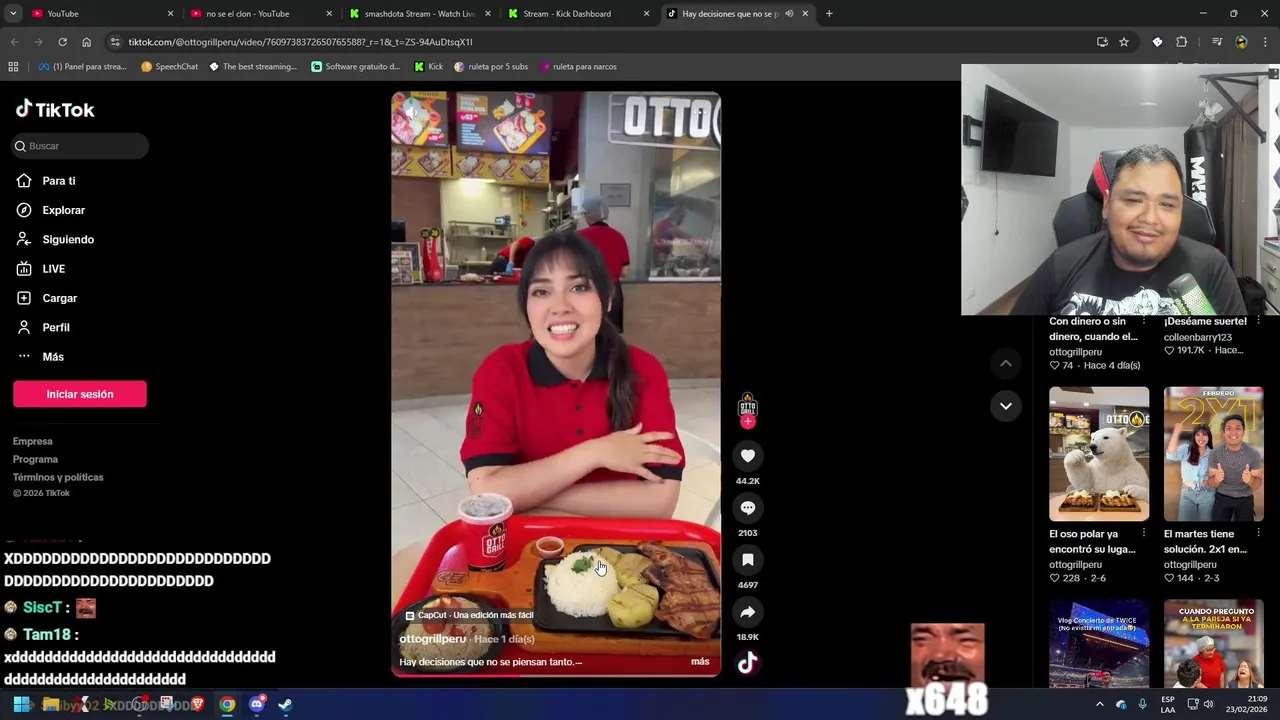This screenshot has width=1280, height=720.
Task: Go to next video with down chevron
Action: 1005,406
